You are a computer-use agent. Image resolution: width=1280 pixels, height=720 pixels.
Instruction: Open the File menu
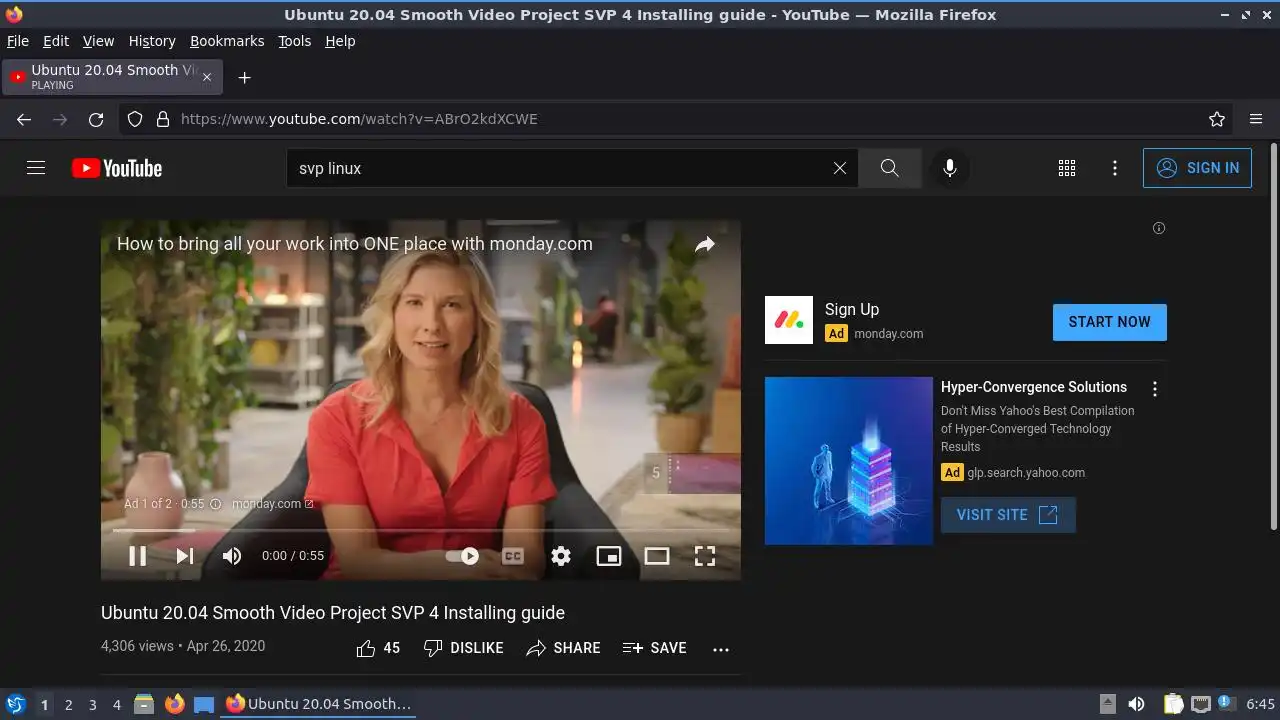(x=18, y=41)
